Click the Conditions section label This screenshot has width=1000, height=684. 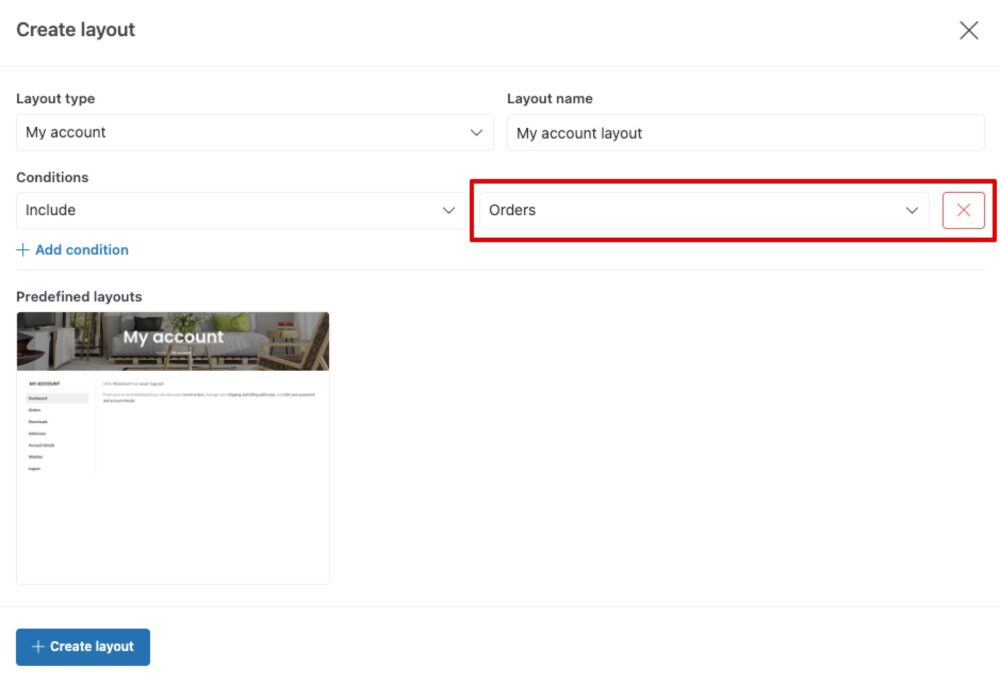click(52, 177)
